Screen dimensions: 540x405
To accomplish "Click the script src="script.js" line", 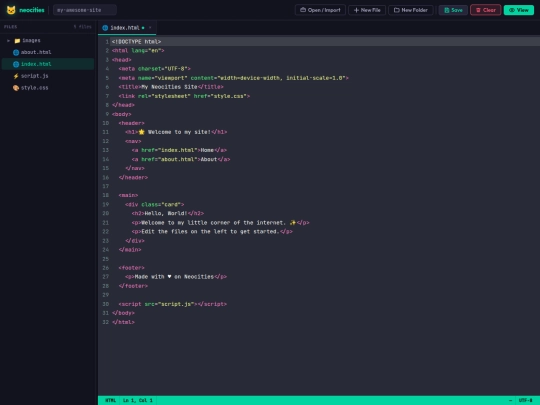I will click(x=173, y=304).
